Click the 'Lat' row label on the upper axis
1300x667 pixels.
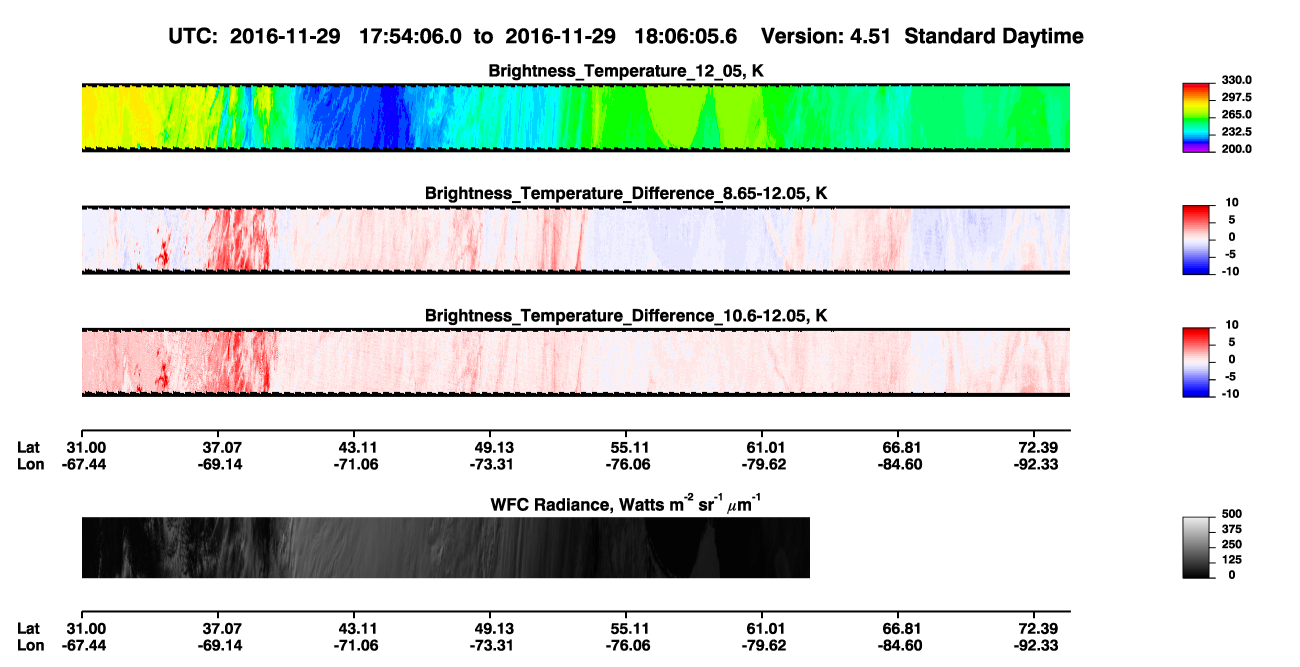coord(28,448)
